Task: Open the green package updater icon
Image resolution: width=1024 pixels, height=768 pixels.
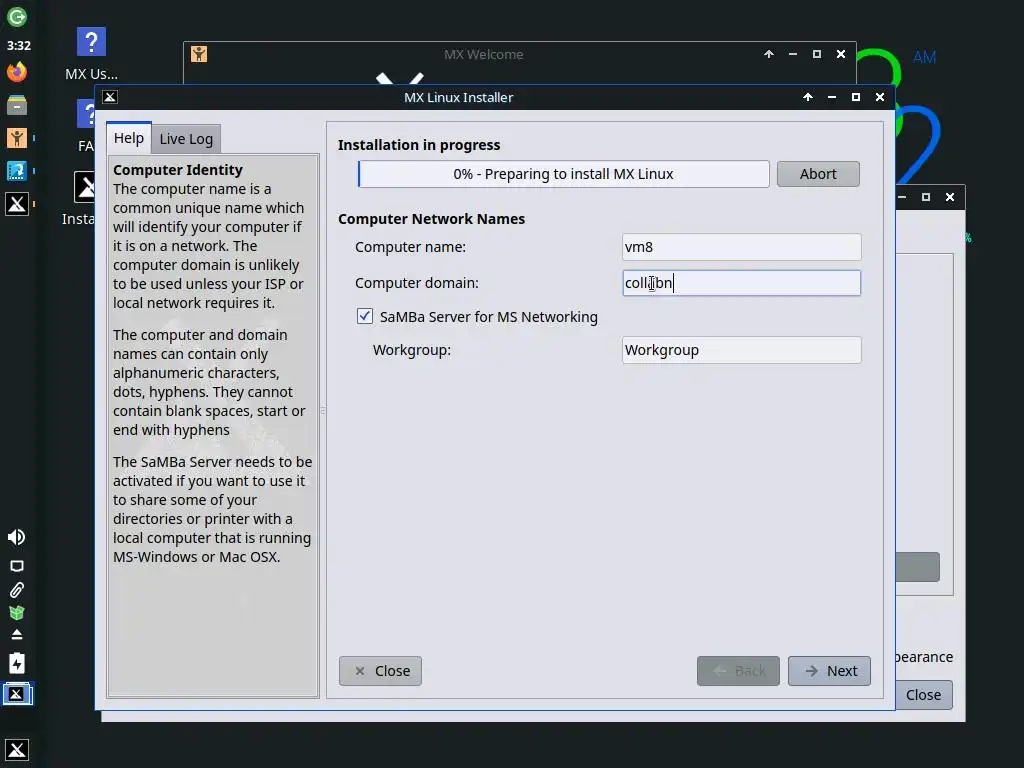Action: pos(17,613)
